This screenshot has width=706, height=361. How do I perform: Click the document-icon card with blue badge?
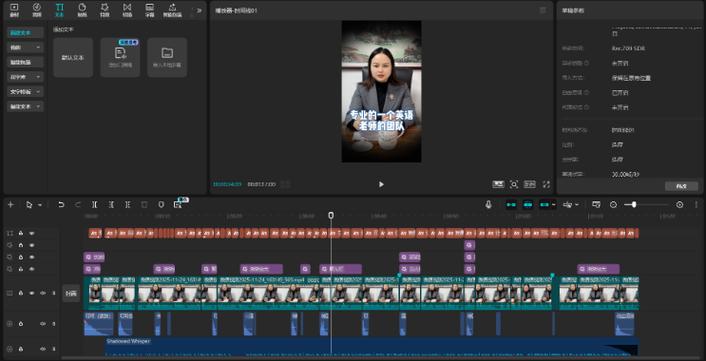click(120, 57)
